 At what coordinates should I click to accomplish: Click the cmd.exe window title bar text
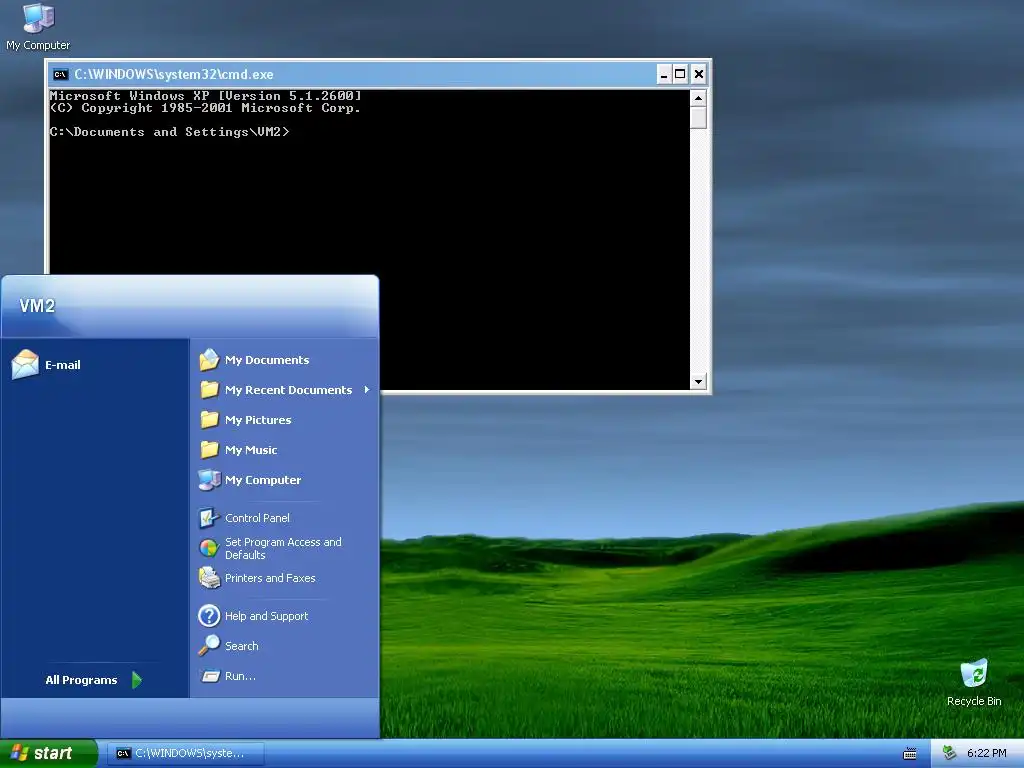pyautogui.click(x=174, y=74)
